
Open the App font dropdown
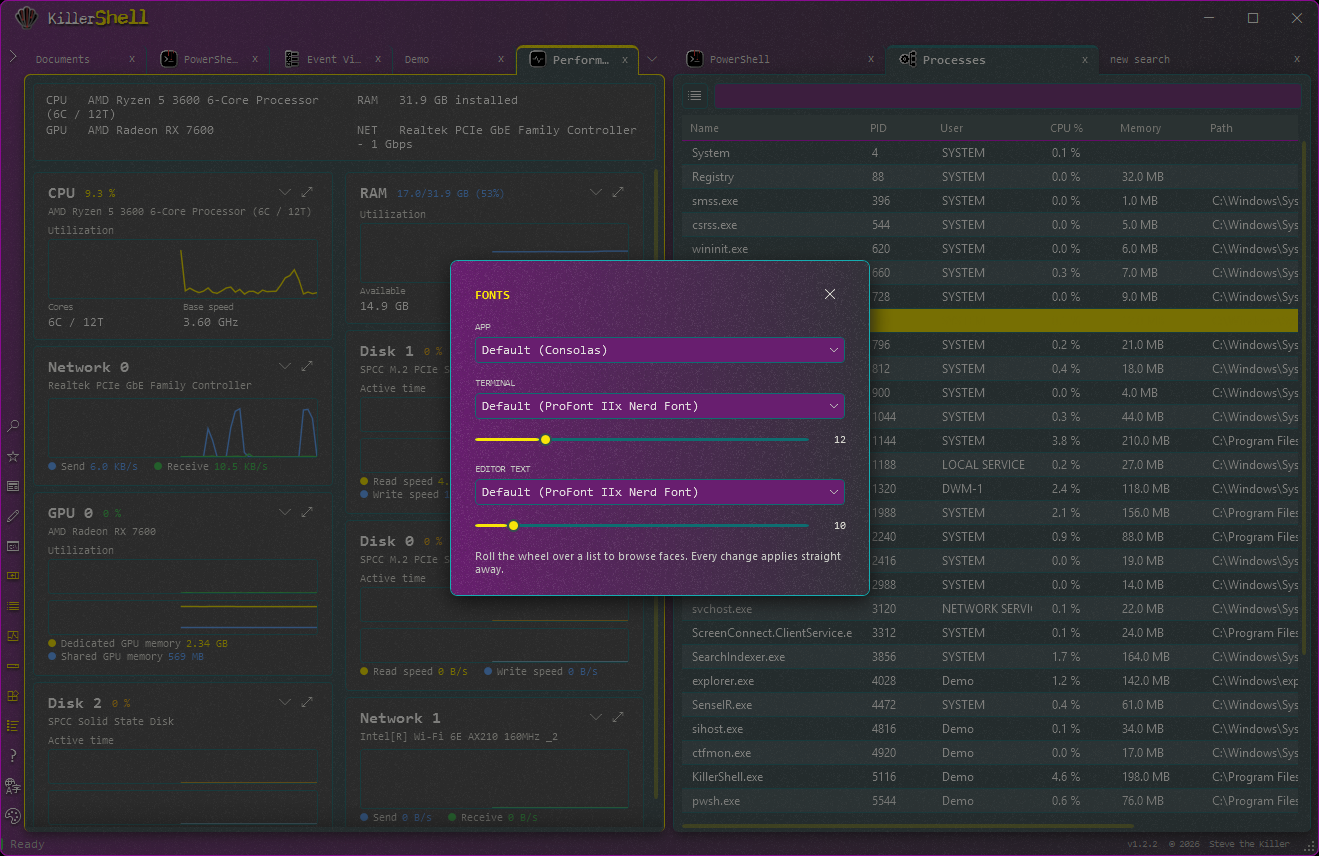(660, 350)
